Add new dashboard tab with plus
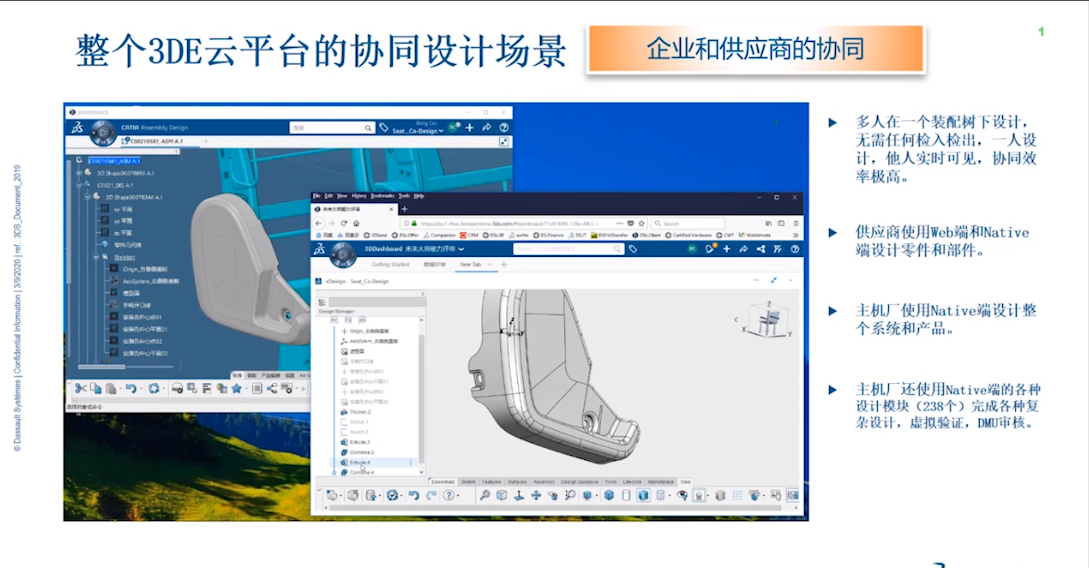 click(x=504, y=265)
